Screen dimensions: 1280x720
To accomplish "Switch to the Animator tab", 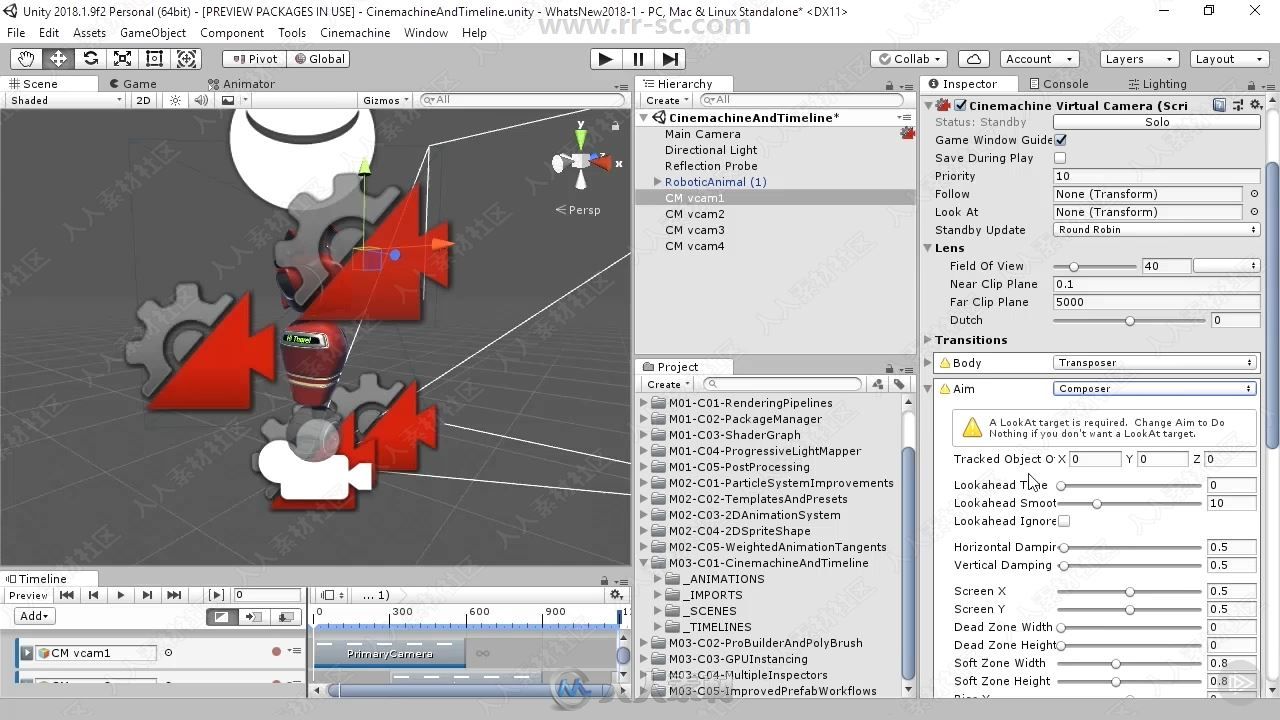I will point(241,84).
